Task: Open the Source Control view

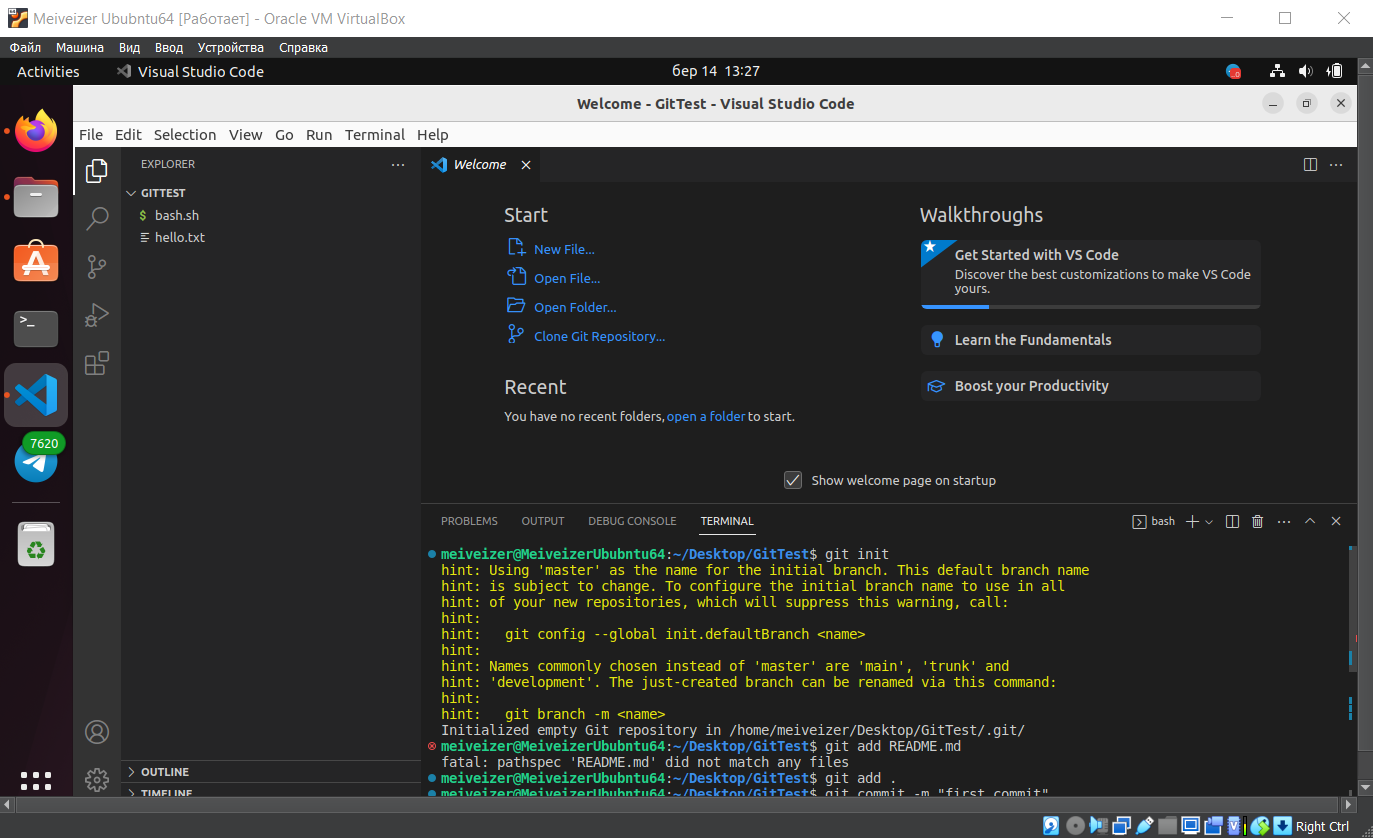Action: click(x=97, y=267)
